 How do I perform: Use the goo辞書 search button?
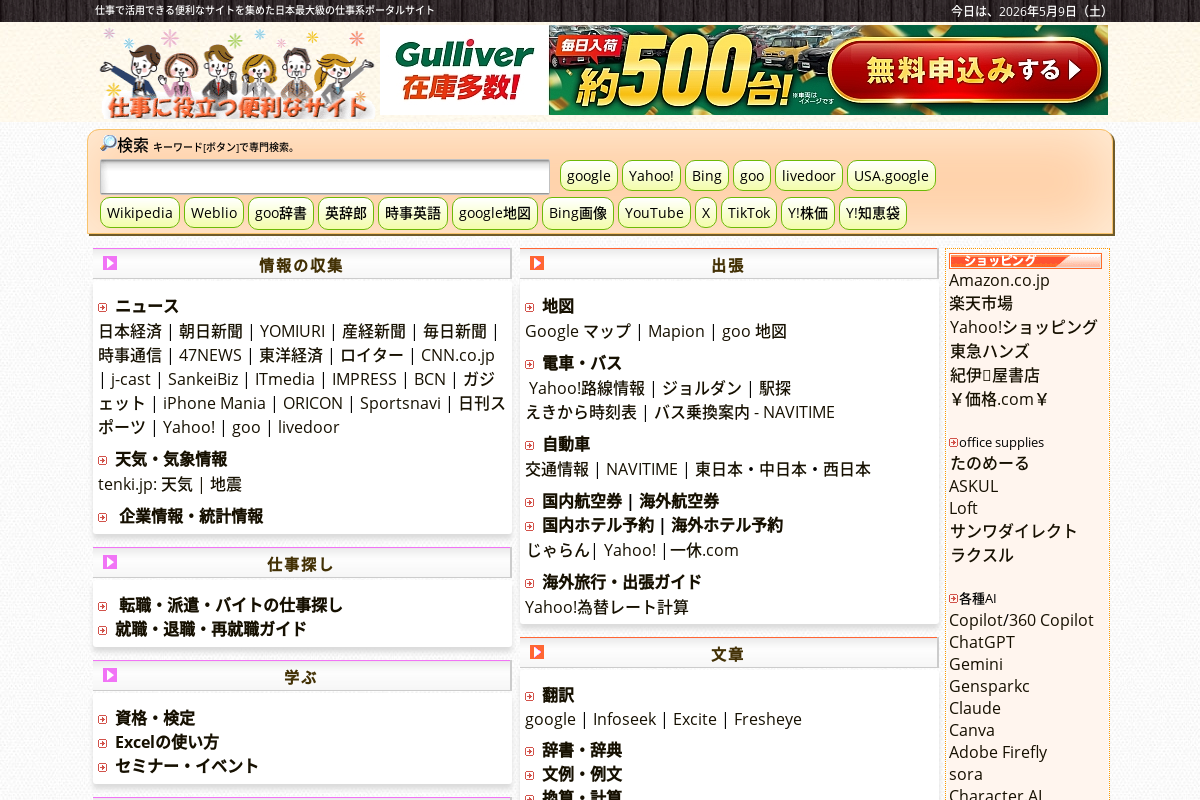pos(281,213)
